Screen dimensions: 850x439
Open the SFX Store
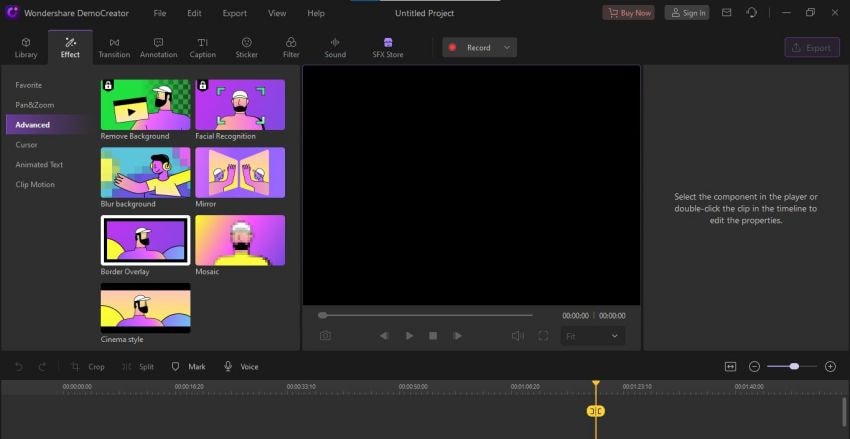pos(388,48)
